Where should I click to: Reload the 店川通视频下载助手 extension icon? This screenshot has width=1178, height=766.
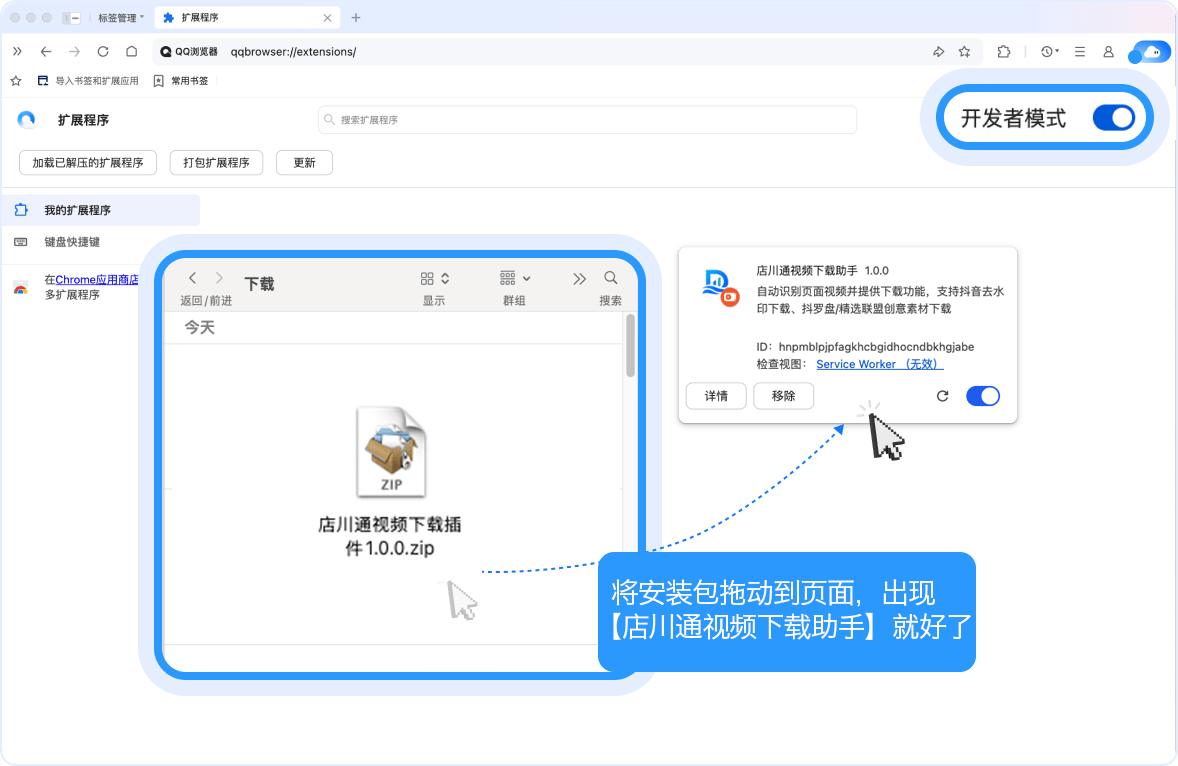coord(943,396)
